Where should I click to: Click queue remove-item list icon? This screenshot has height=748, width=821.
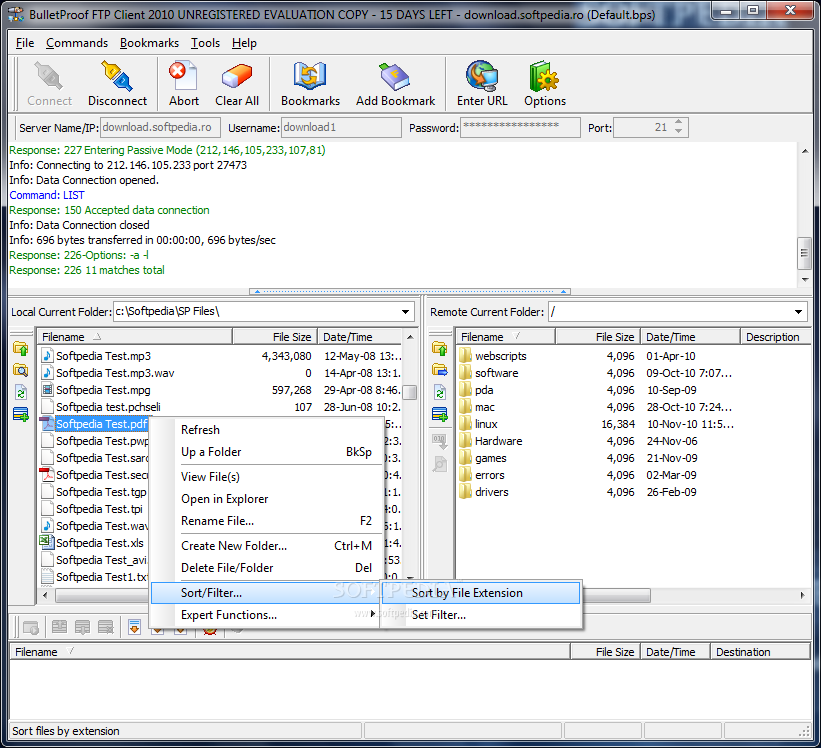[106, 627]
